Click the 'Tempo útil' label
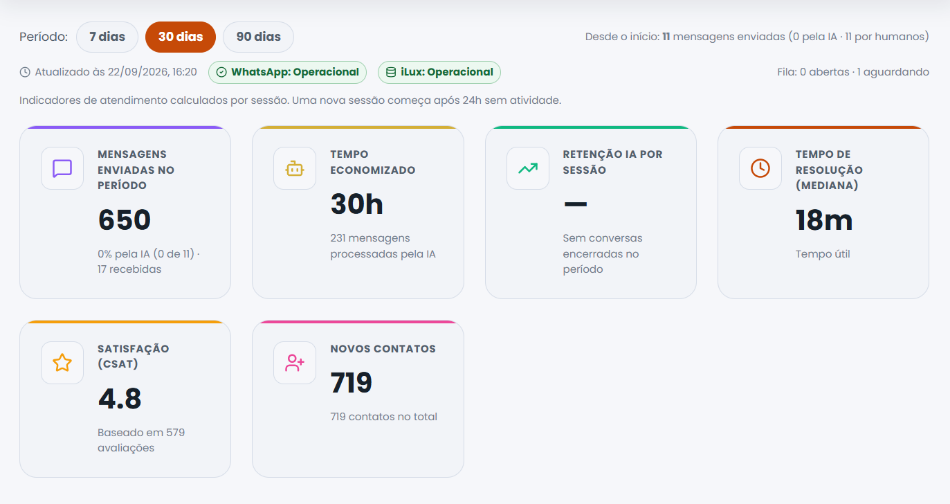Image resolution: width=950 pixels, height=504 pixels. click(823, 254)
